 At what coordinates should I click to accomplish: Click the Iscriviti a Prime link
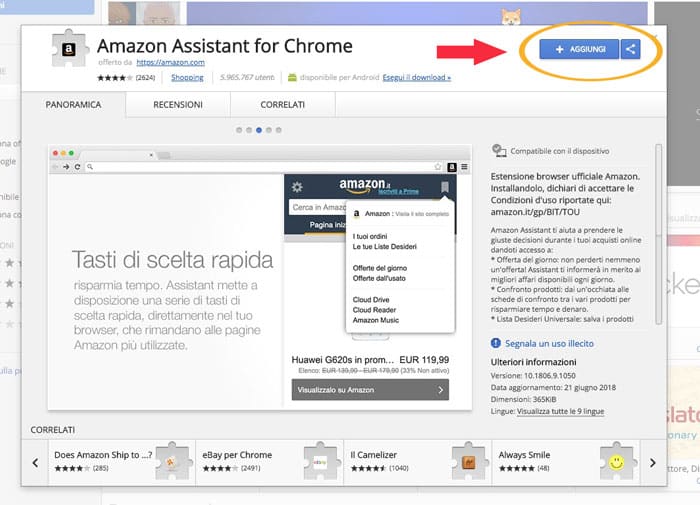398,192
